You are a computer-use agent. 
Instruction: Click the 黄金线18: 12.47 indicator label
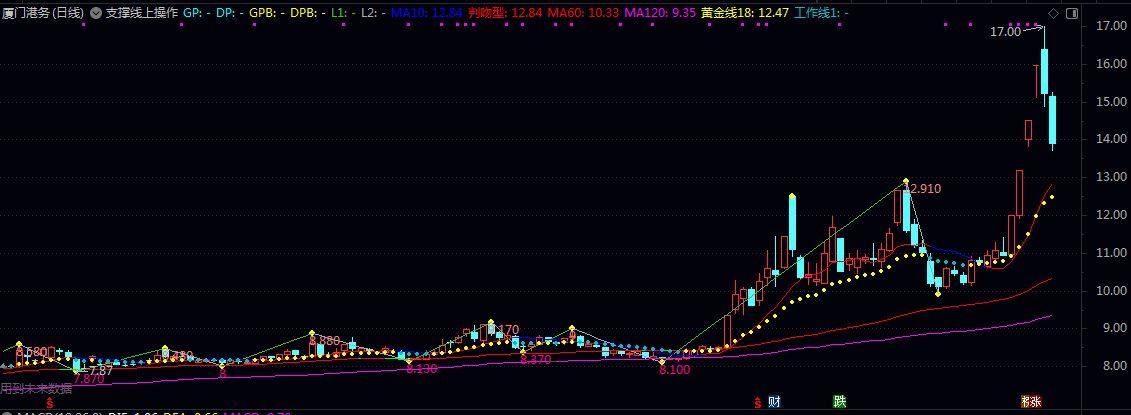[x=745, y=13]
